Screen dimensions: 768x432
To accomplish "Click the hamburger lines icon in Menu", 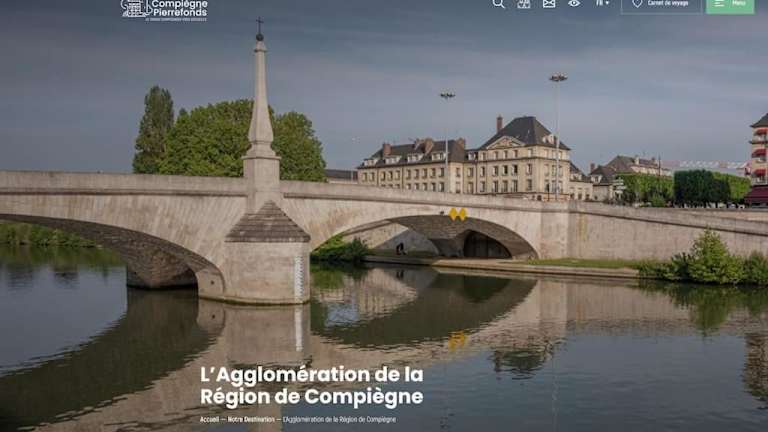I will [x=719, y=4].
